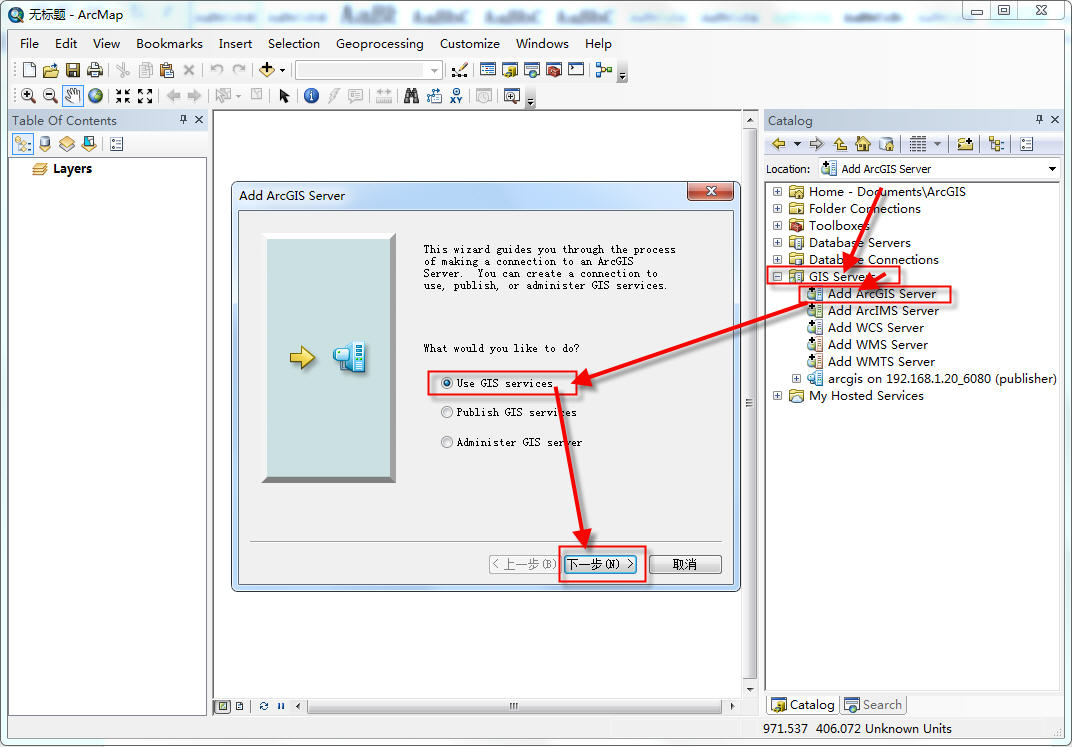The height and width of the screenshot is (747, 1072).
Task: Expand My Hosted Services node
Action: (x=777, y=396)
